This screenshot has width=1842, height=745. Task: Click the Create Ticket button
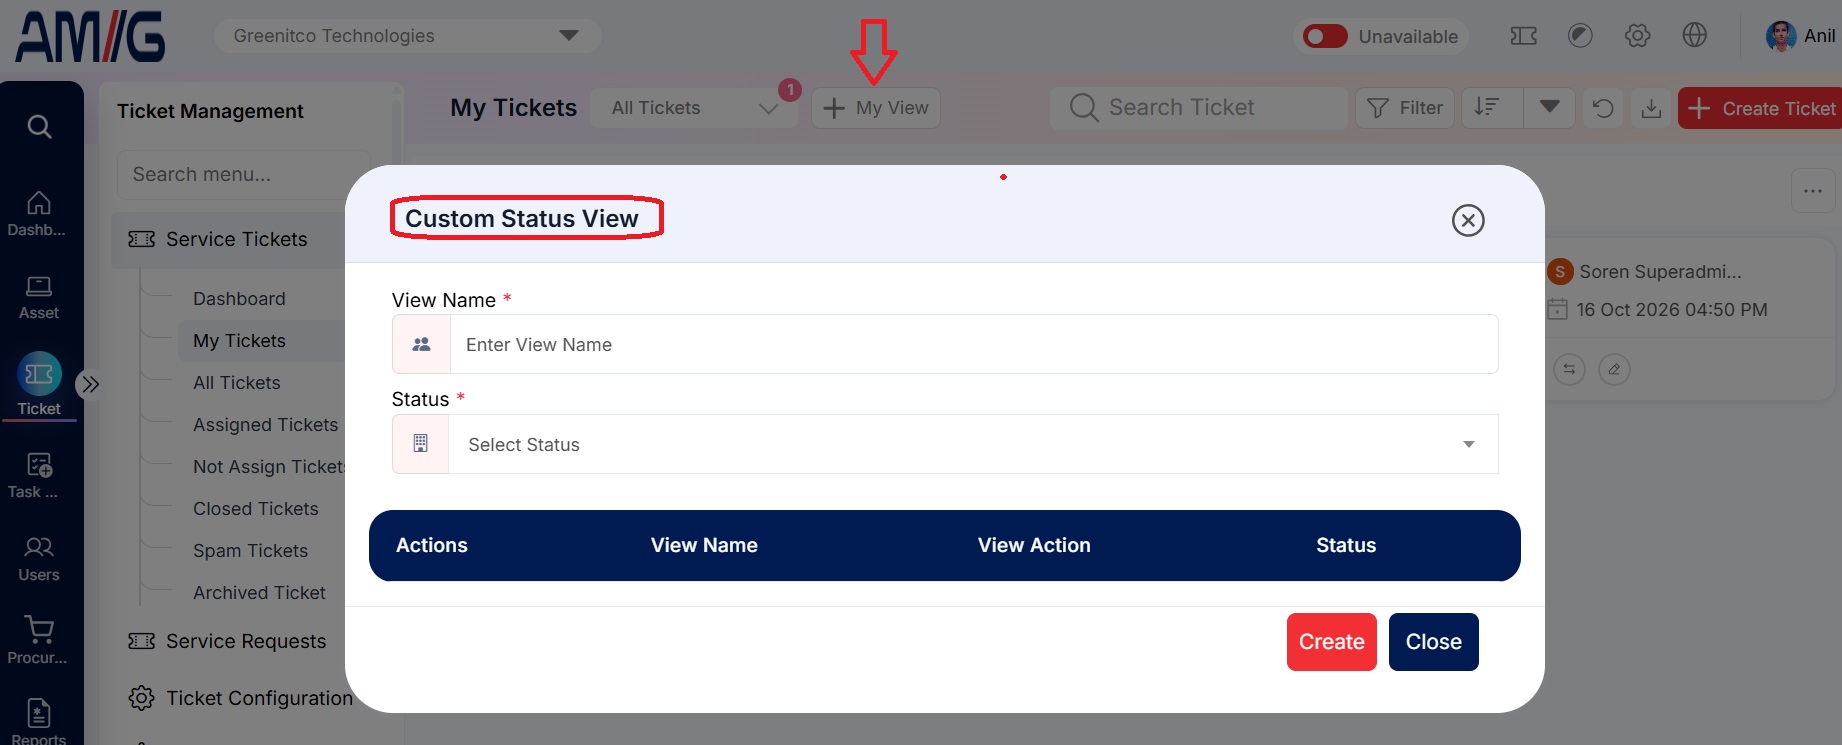pos(1762,108)
